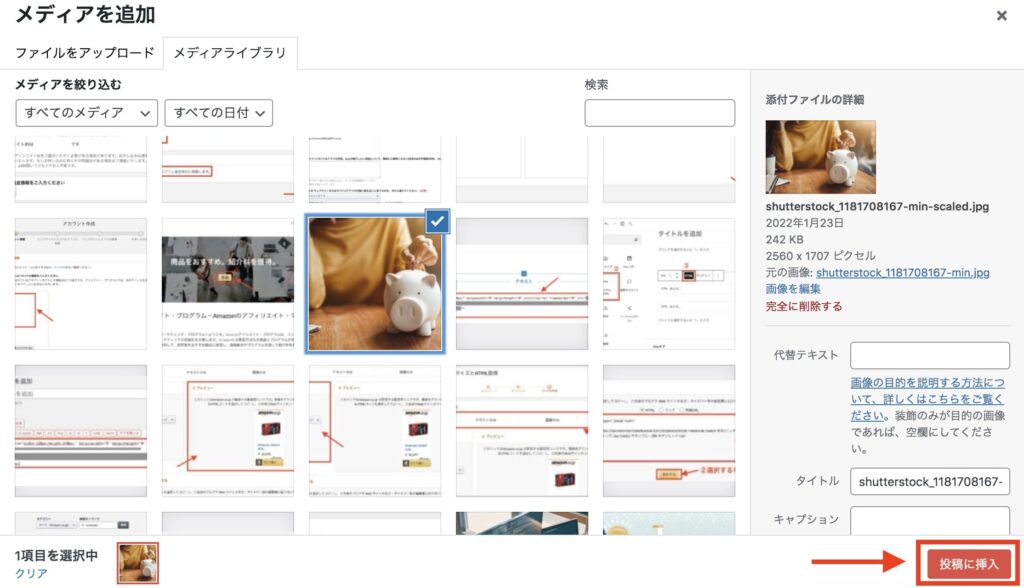Select the piggy bank photo thumbnail in grid
1024x588 pixels.
375,285
